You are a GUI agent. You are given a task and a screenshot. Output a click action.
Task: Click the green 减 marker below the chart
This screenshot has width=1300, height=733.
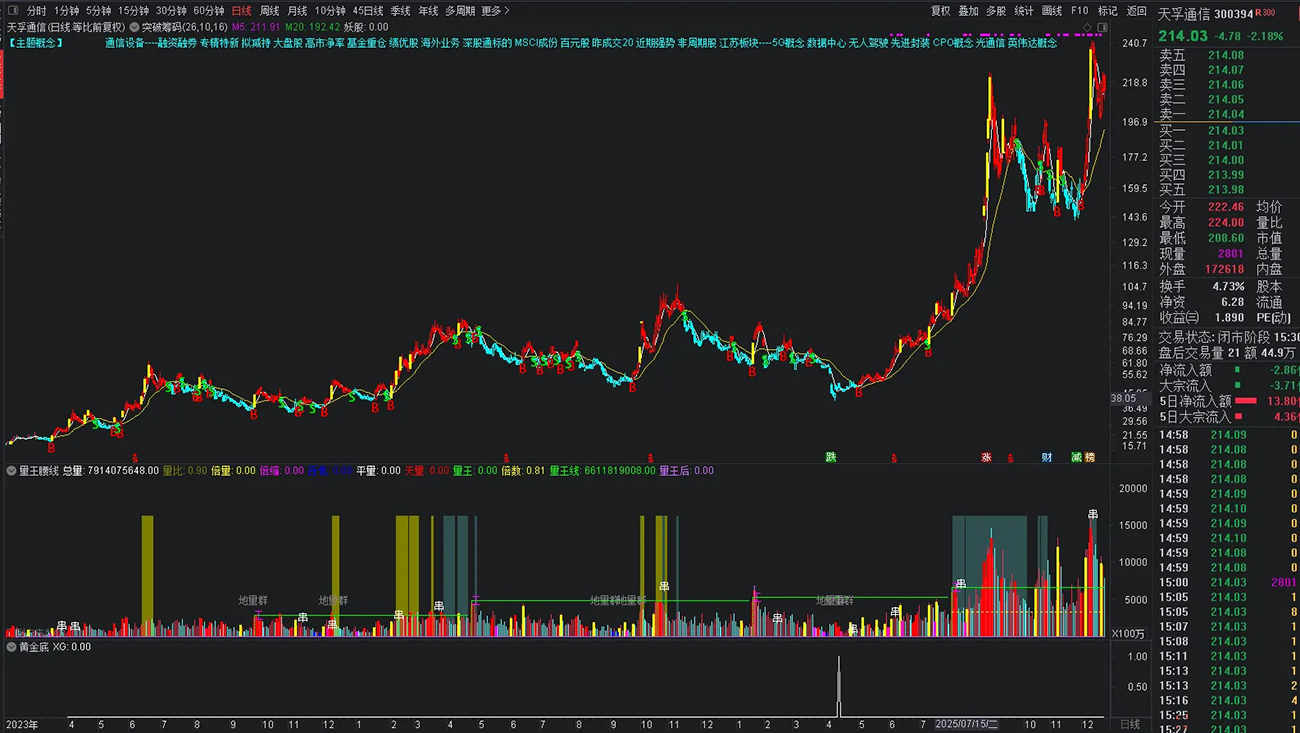coord(1076,457)
